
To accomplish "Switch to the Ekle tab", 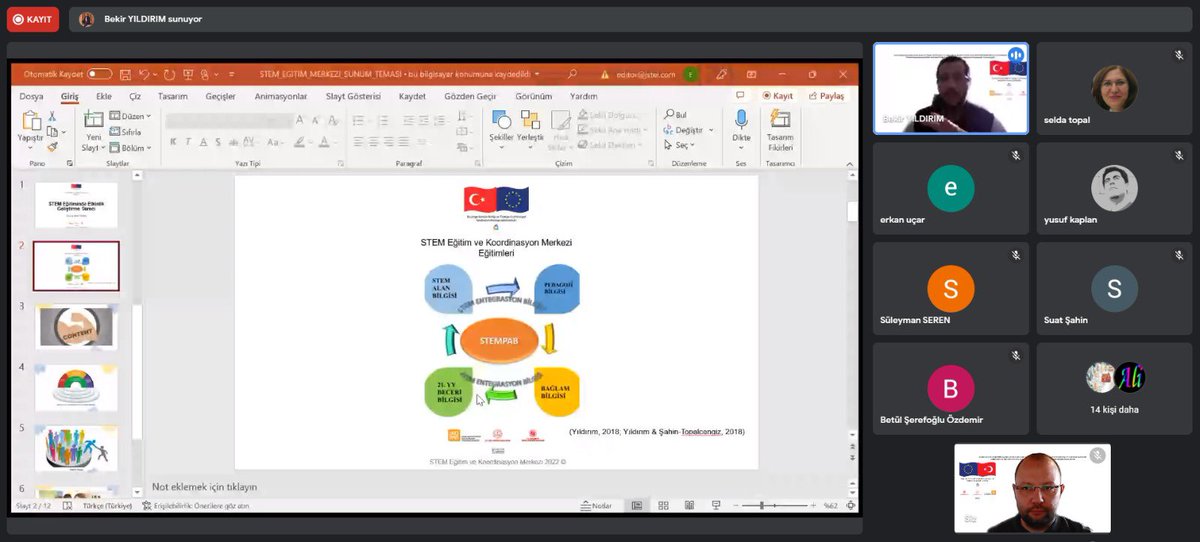I will [x=103, y=96].
